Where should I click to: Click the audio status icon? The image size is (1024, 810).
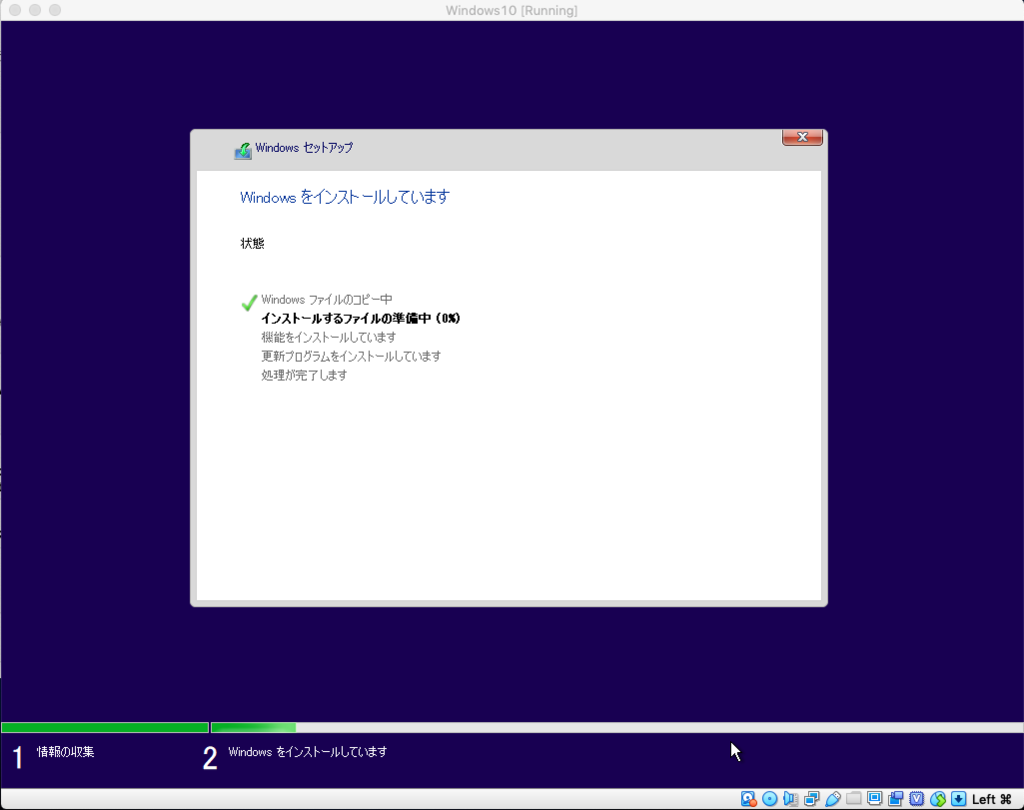(x=790, y=799)
